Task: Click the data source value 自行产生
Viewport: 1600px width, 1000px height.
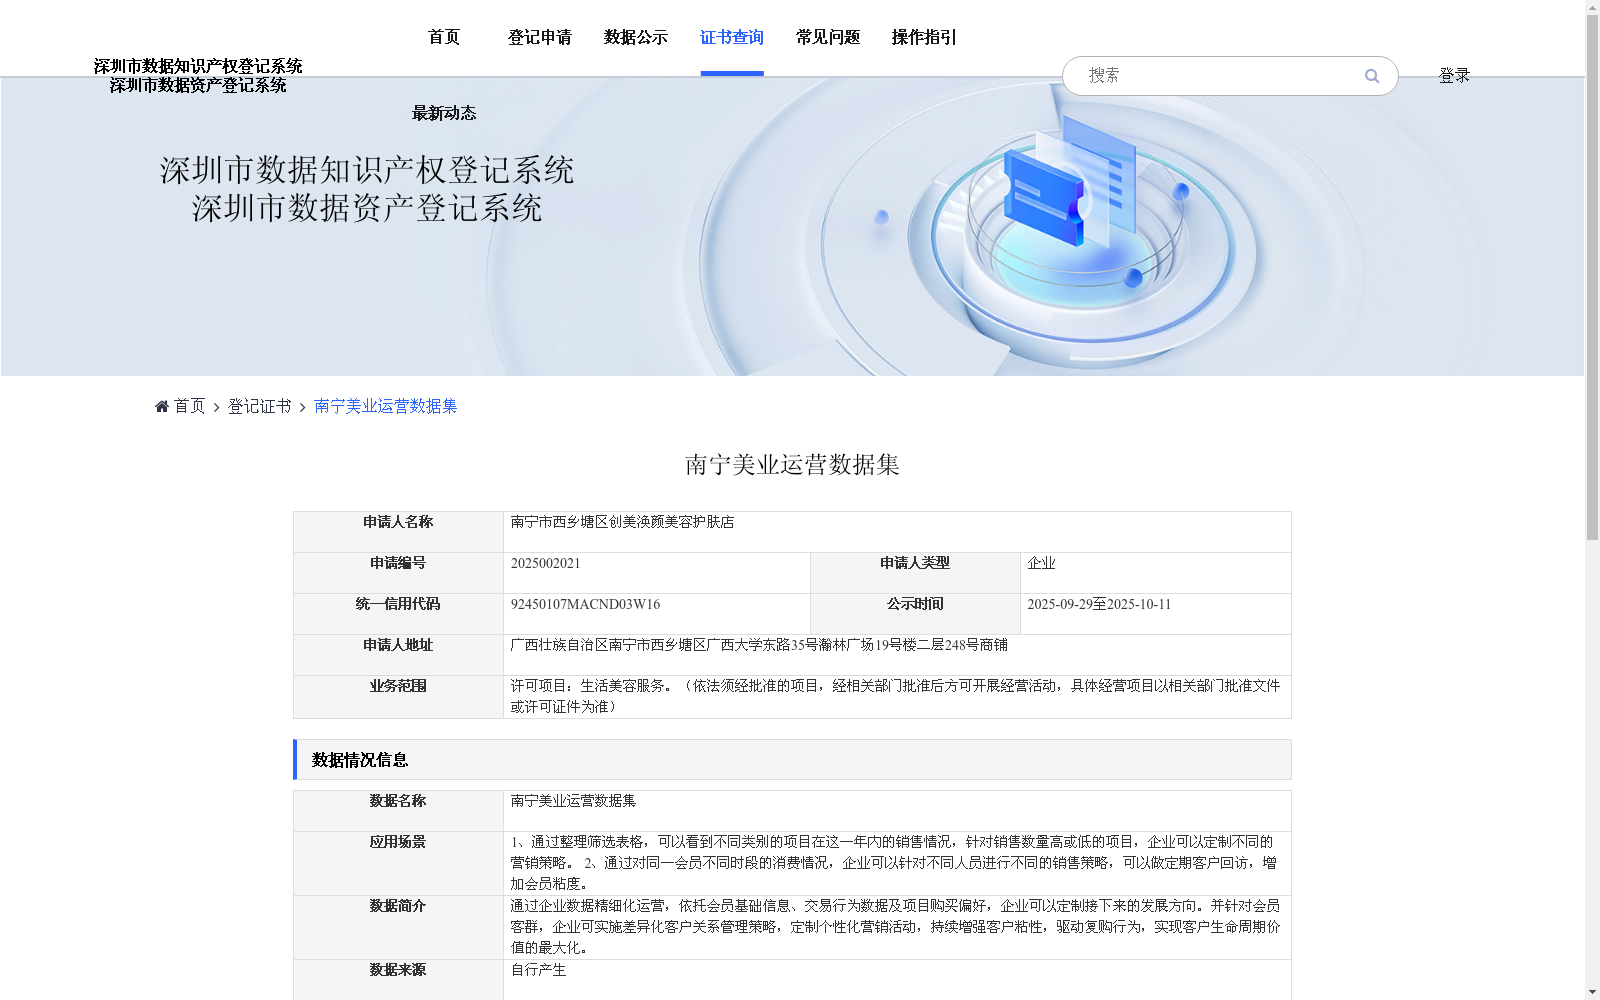Action: (x=538, y=970)
